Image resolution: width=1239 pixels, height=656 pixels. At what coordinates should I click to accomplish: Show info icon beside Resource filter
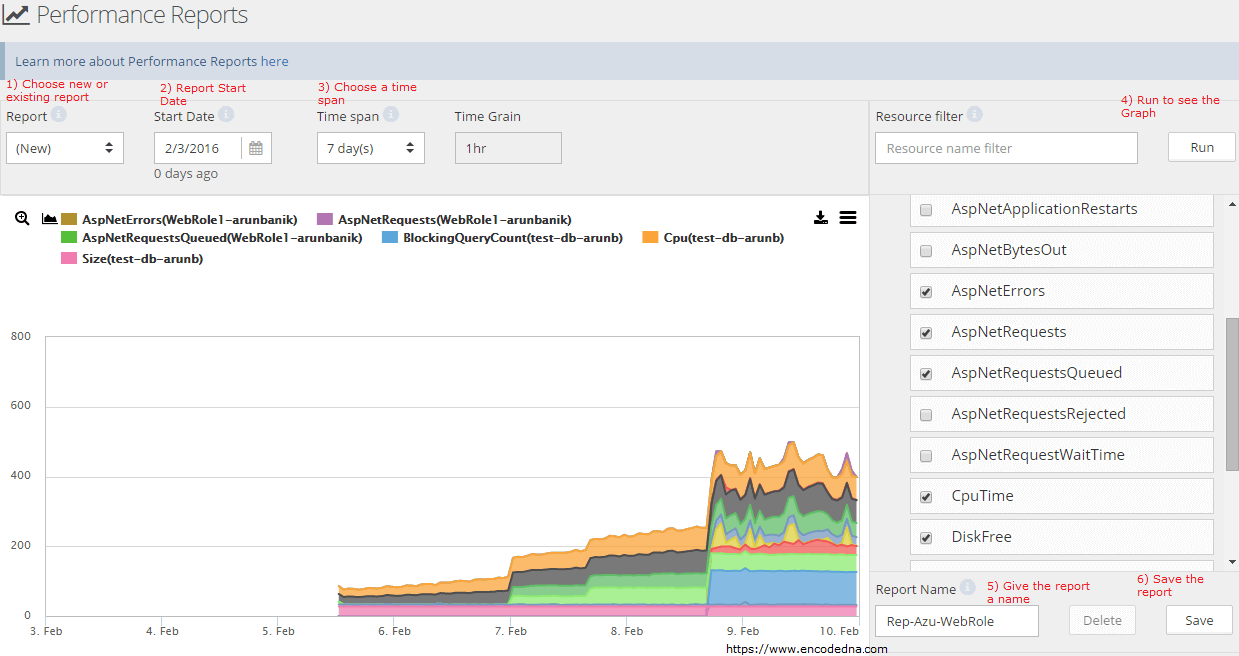pos(975,115)
